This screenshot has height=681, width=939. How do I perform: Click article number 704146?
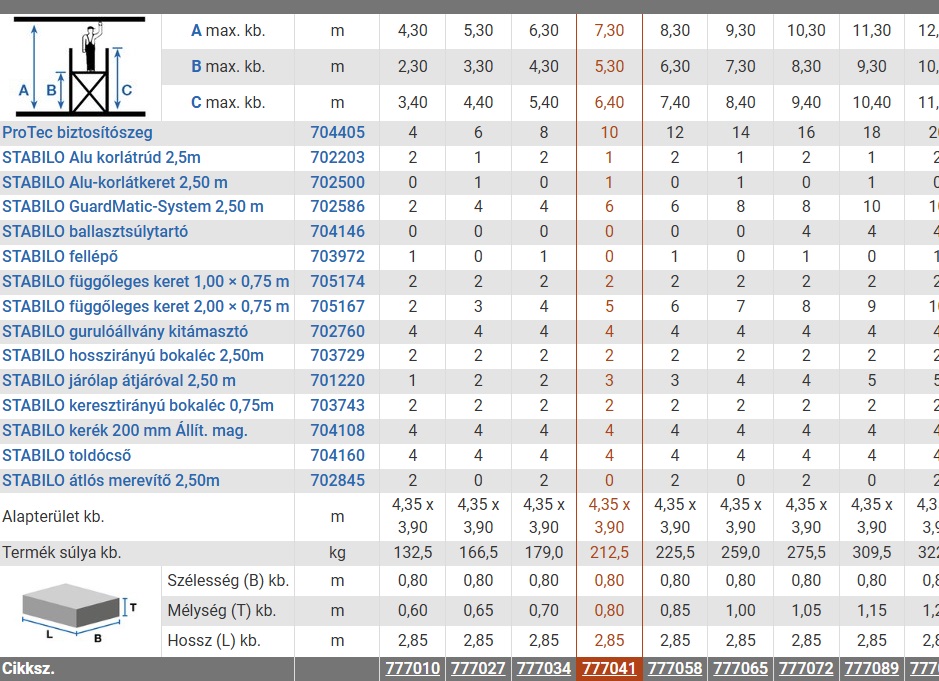click(338, 232)
